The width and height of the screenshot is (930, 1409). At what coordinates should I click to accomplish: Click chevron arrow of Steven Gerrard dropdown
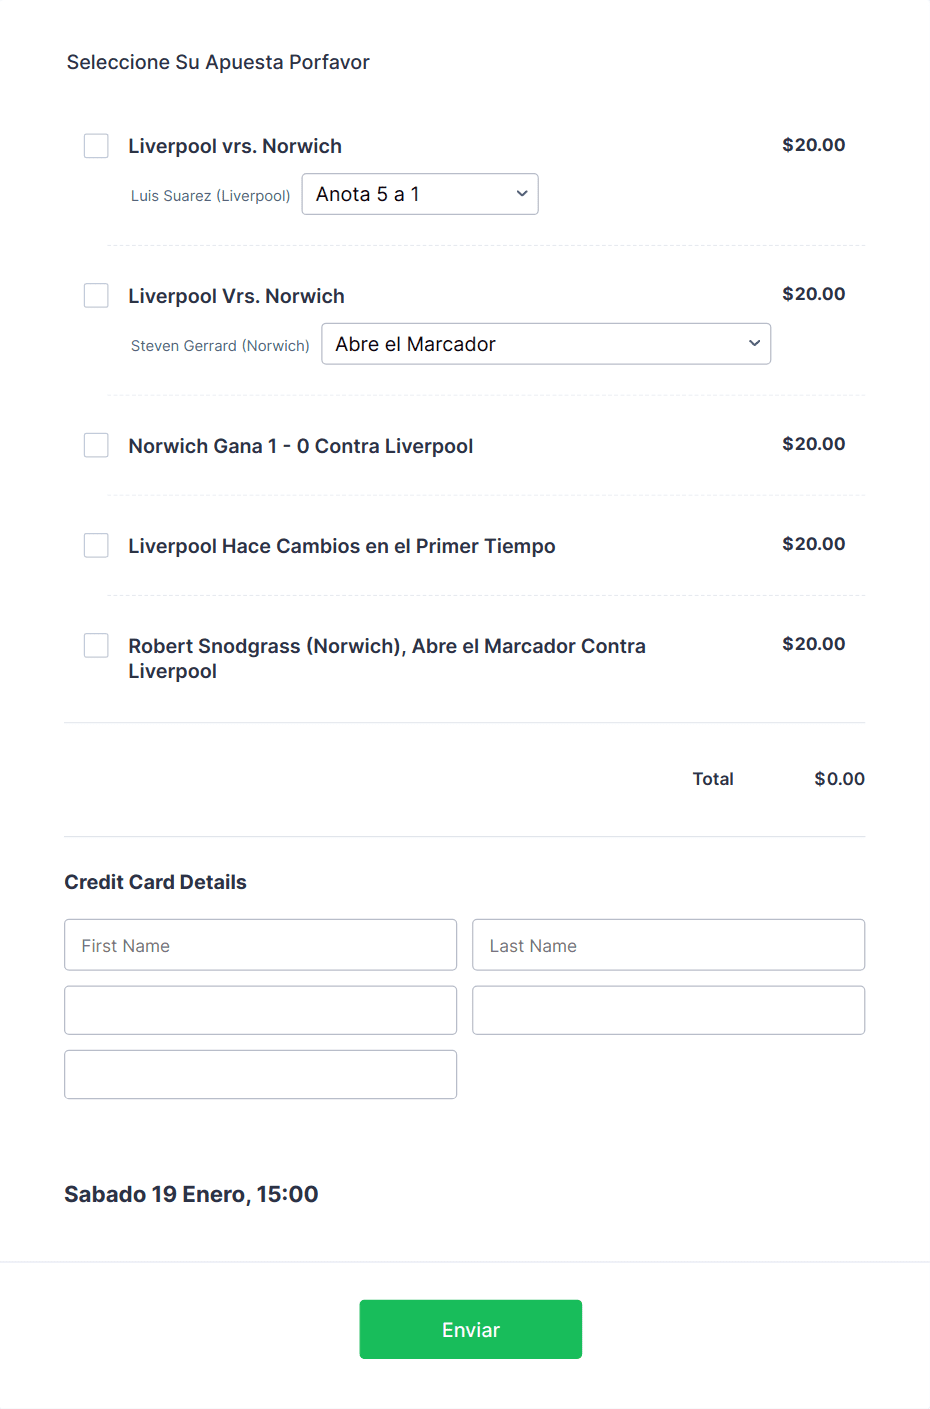tap(755, 344)
